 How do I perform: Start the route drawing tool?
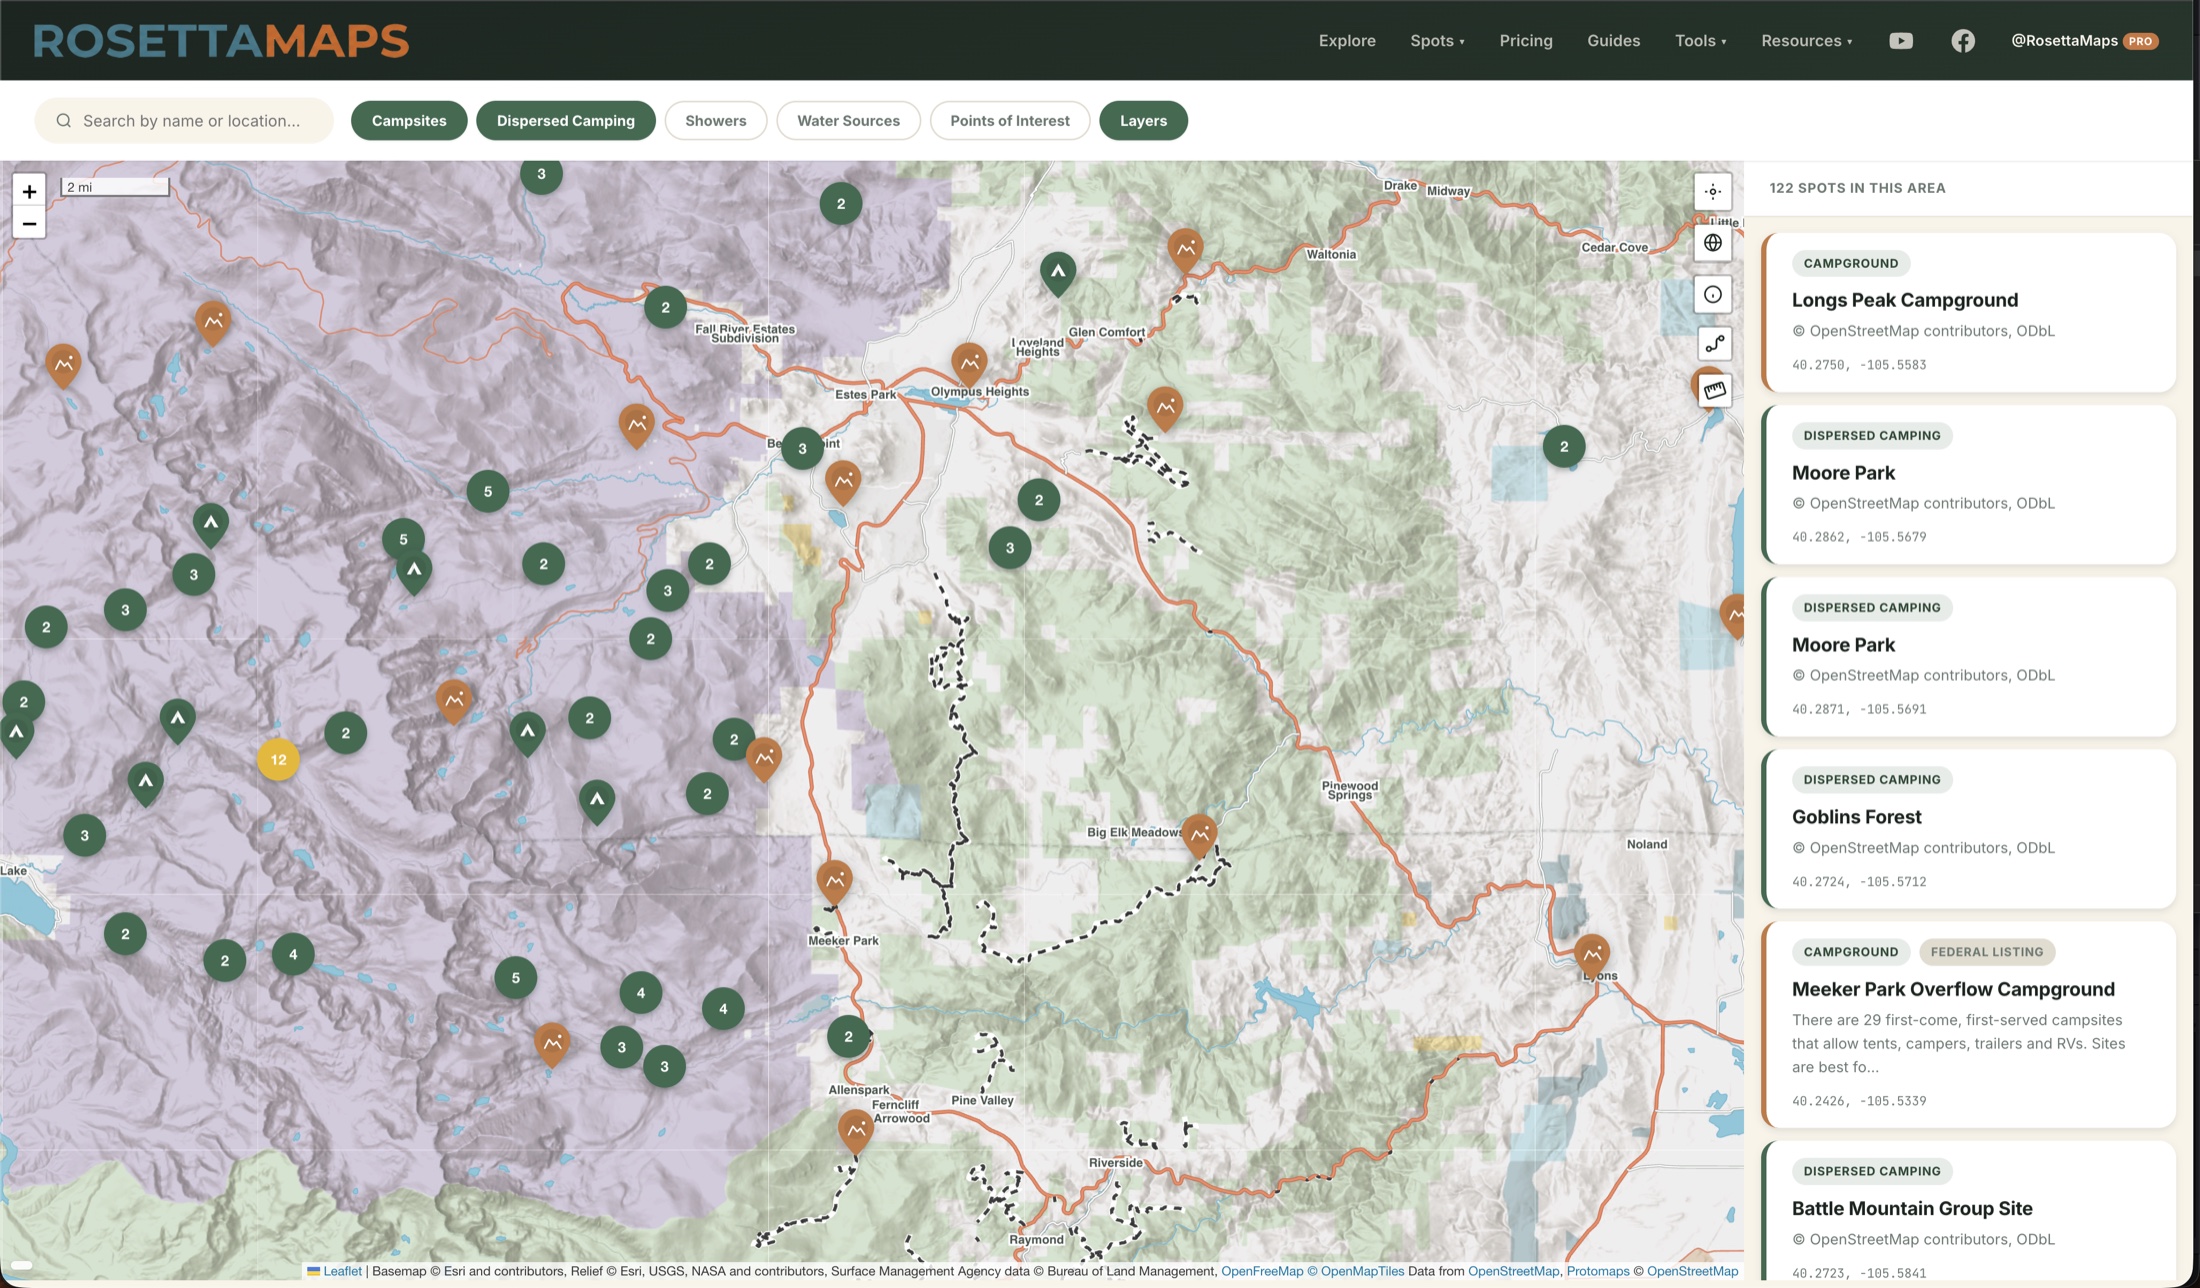click(x=1714, y=344)
